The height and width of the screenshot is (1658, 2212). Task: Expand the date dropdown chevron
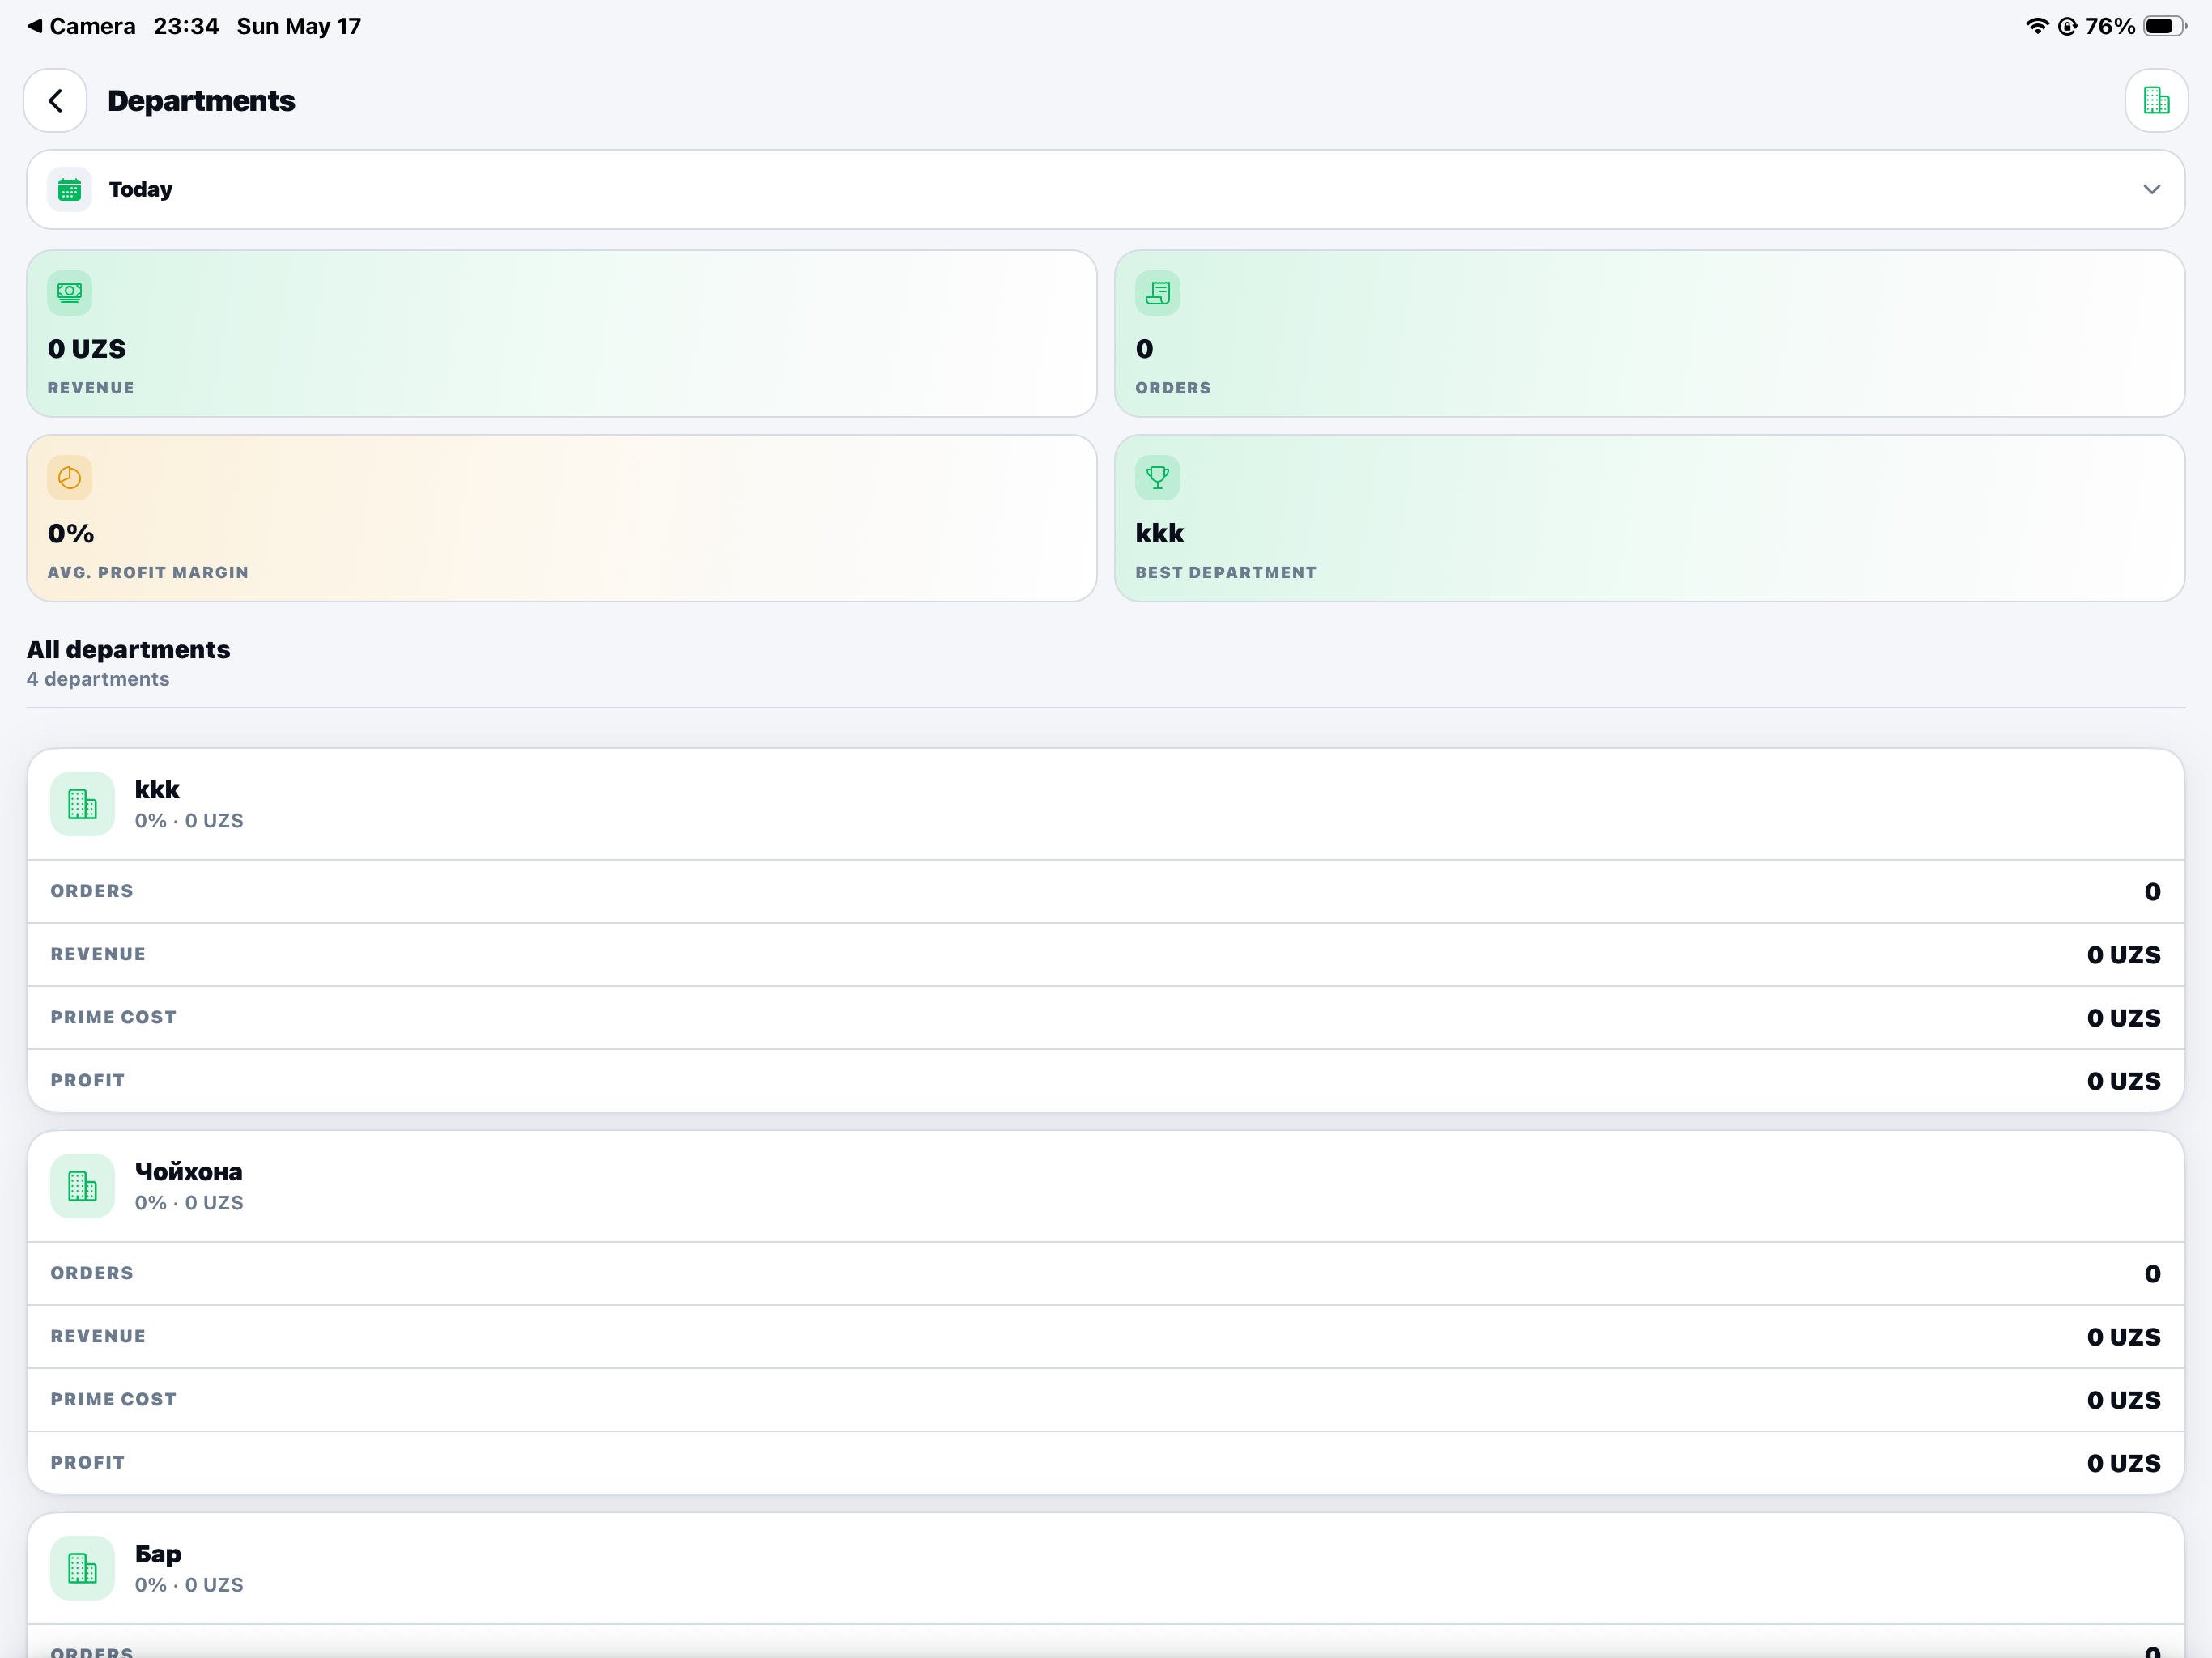point(2152,189)
